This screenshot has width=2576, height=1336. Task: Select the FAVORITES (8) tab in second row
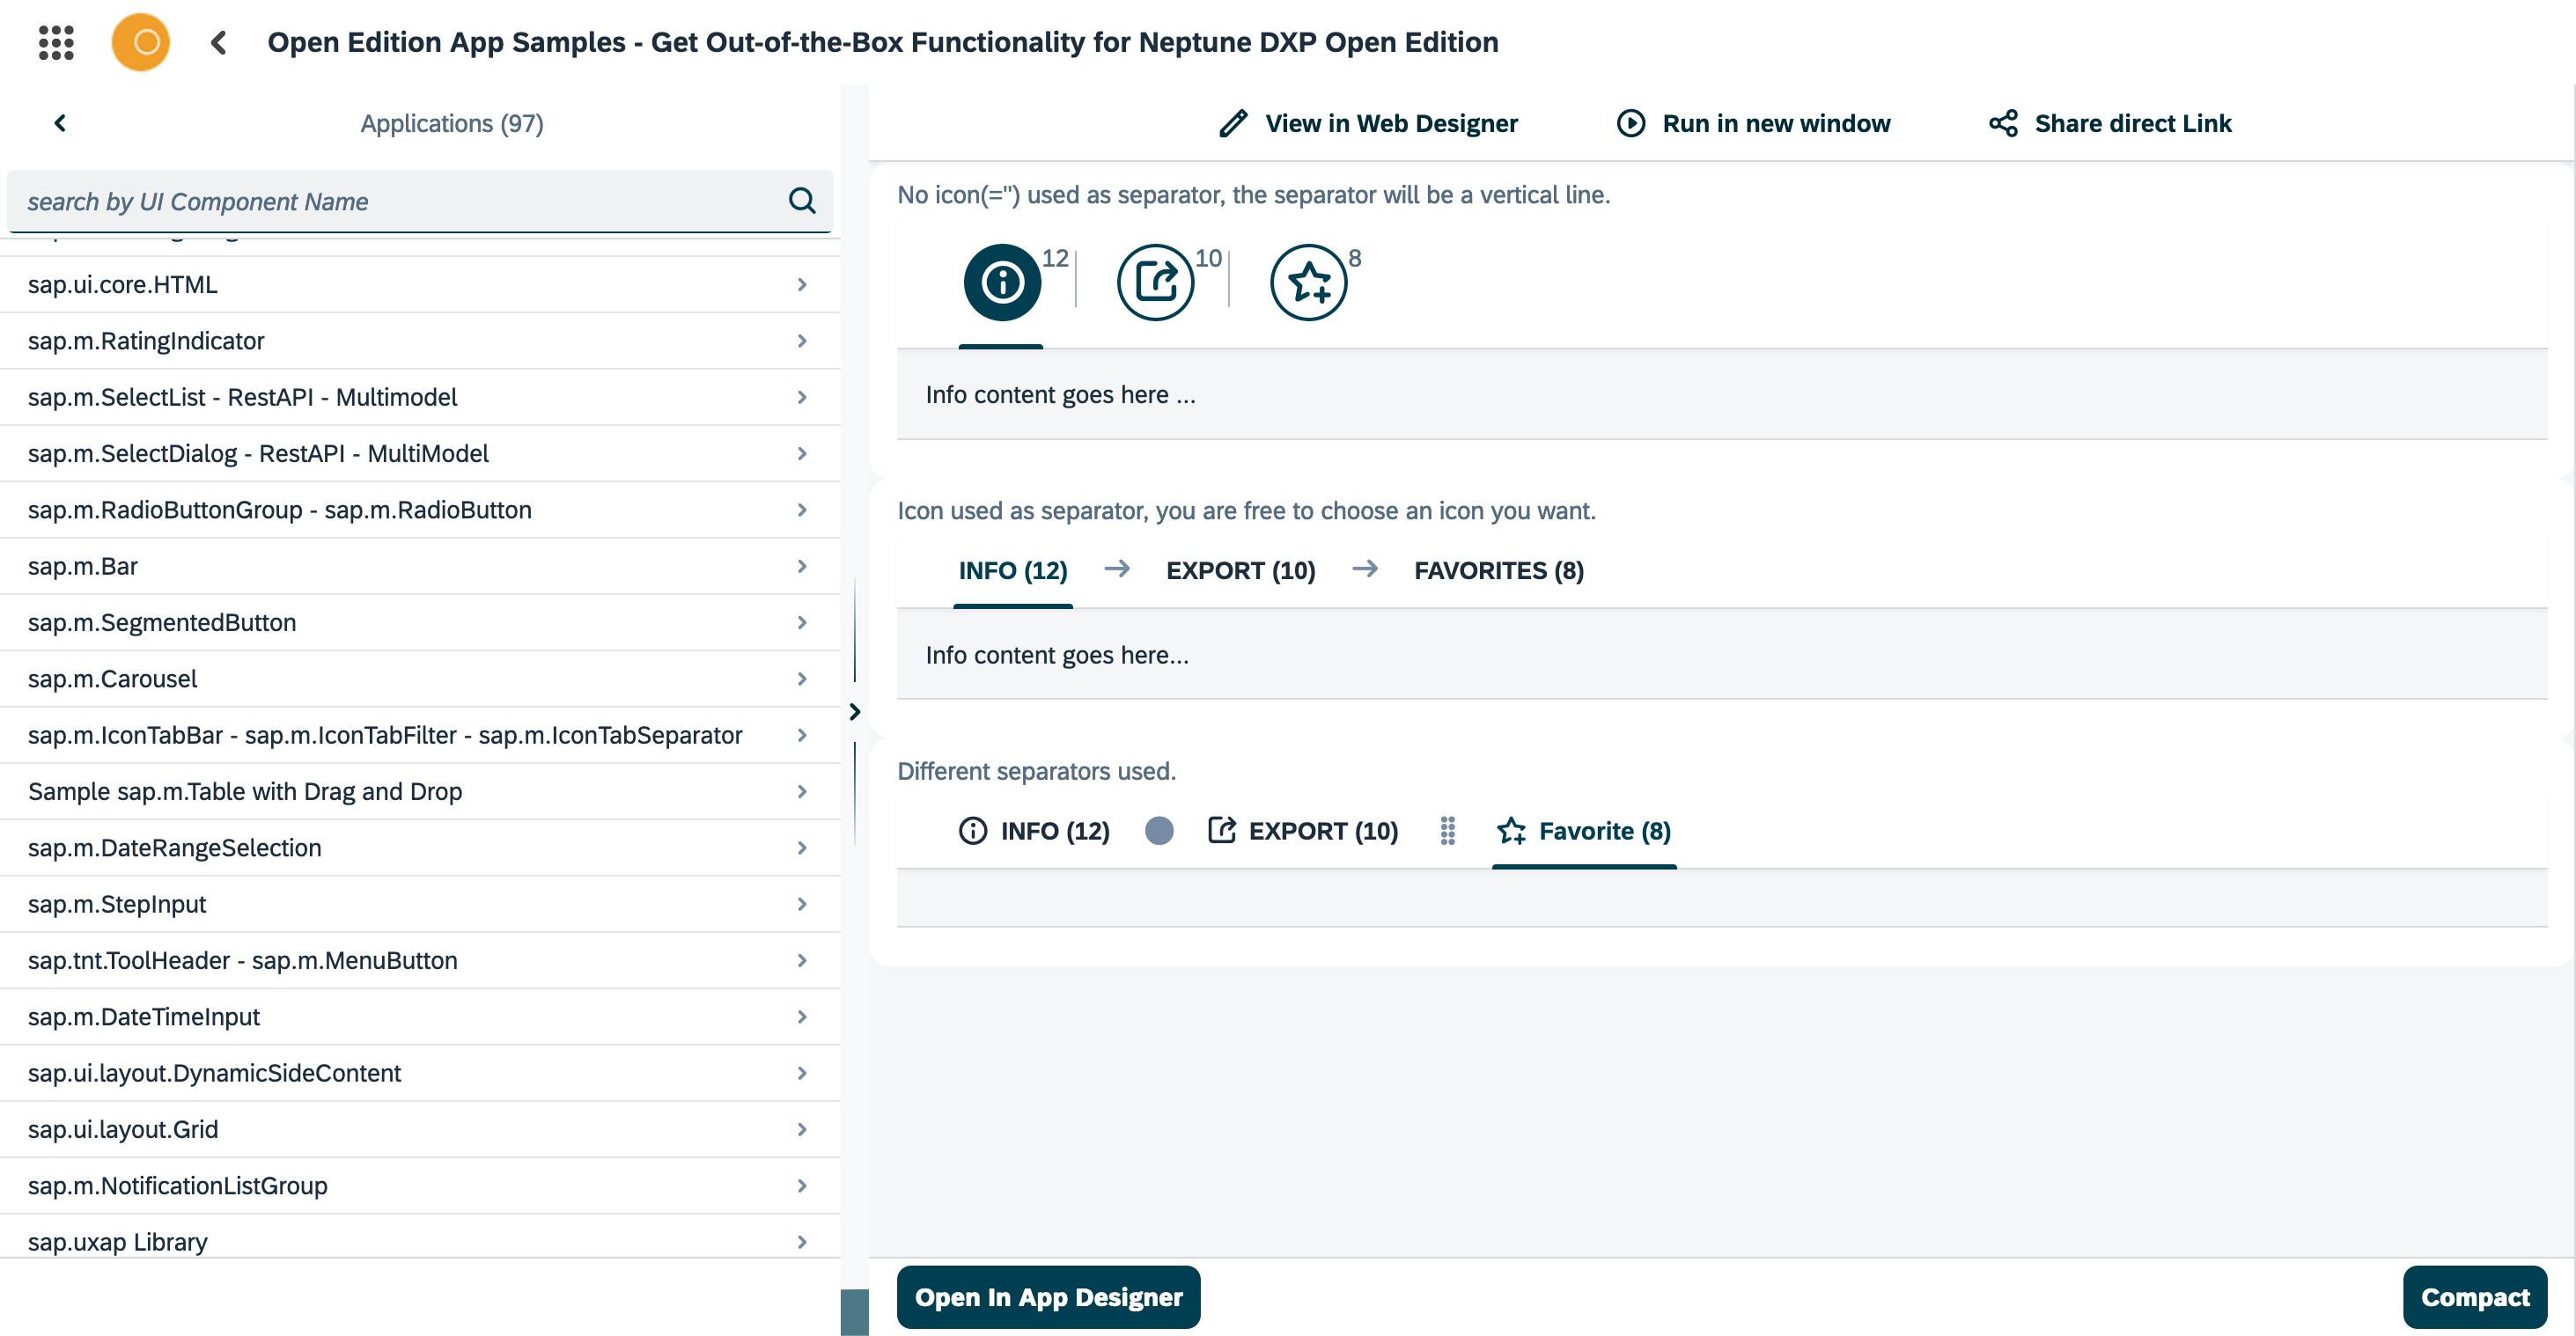(x=1498, y=569)
